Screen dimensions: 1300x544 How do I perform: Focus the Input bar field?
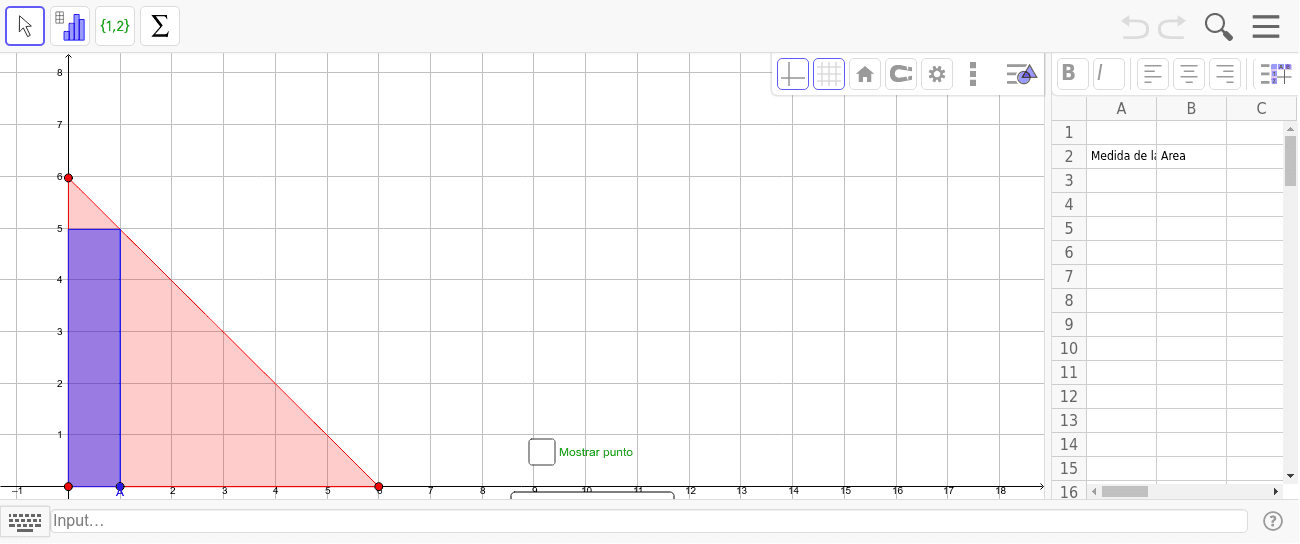coord(648,521)
